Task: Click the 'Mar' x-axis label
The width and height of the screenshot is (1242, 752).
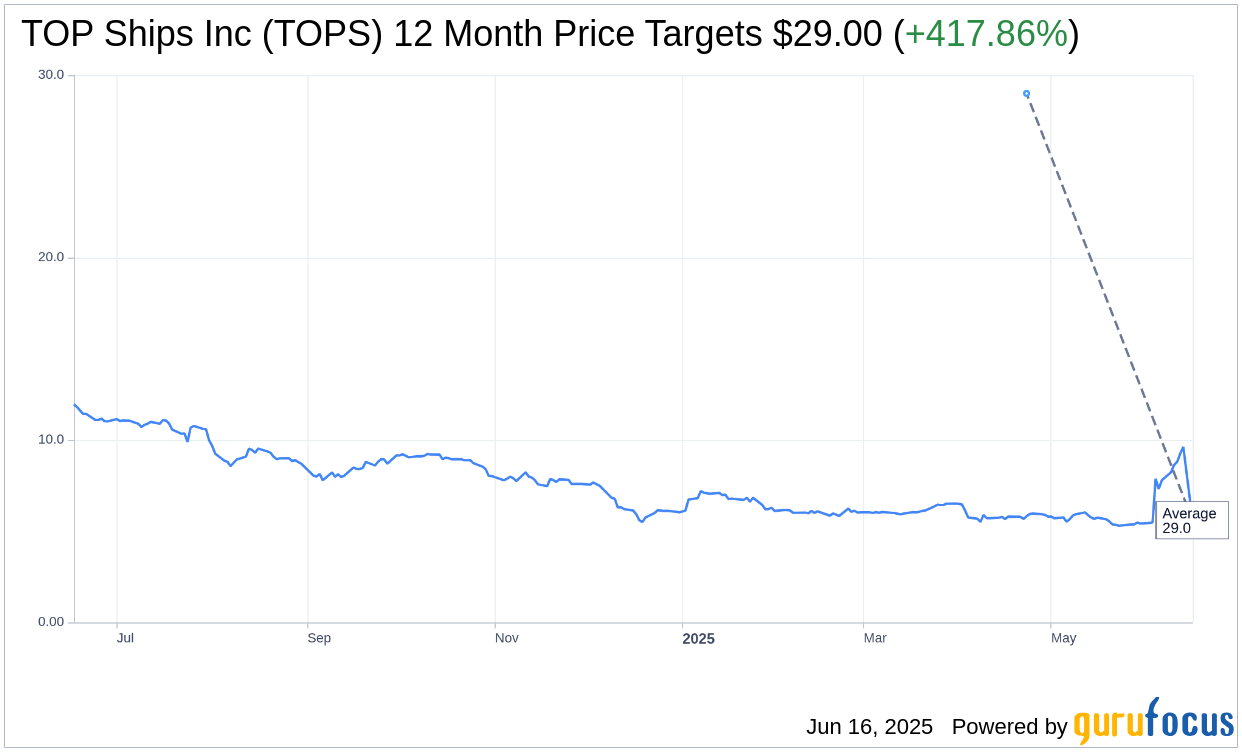Action: pyautogui.click(x=875, y=638)
